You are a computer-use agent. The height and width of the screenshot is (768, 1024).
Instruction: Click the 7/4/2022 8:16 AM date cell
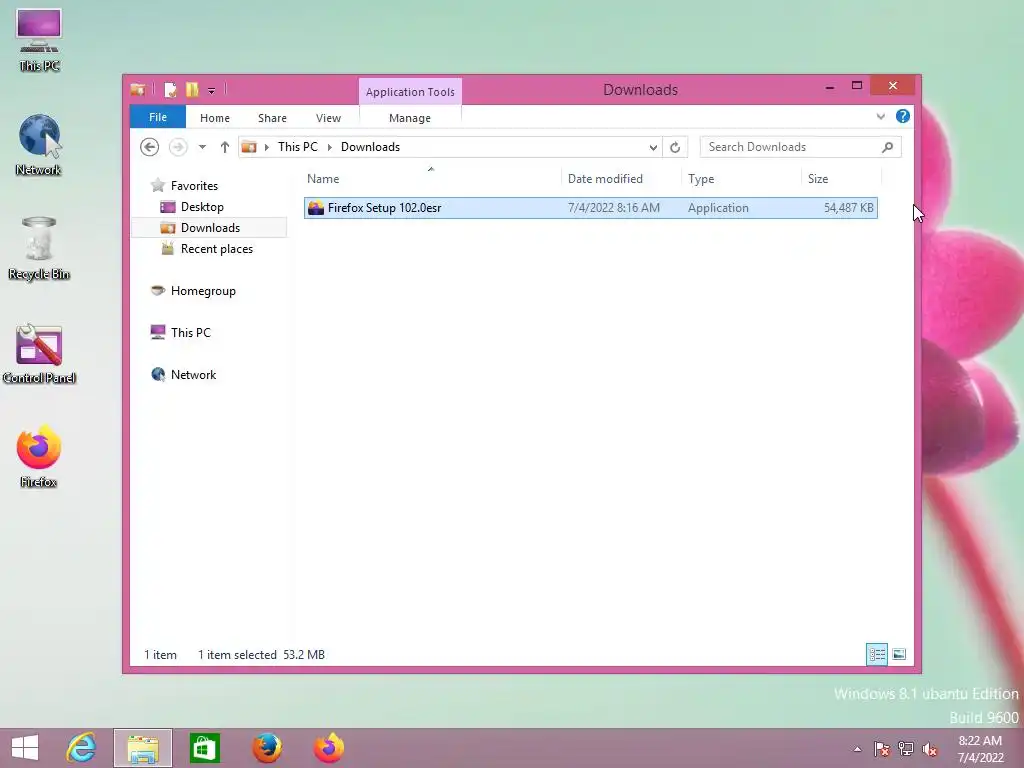coord(614,208)
